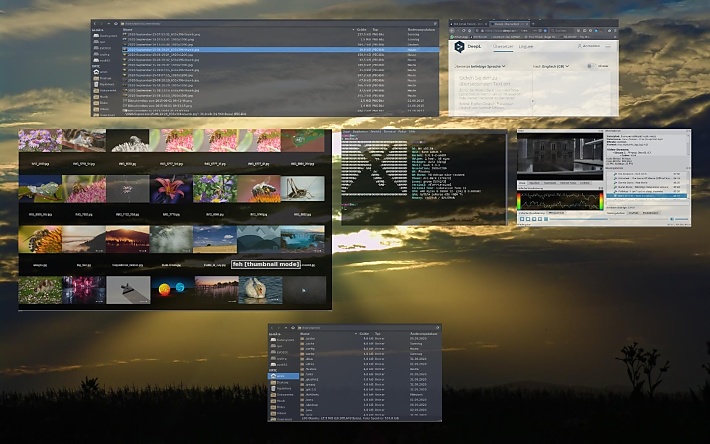Click the browser reload icon
Image resolution: width=710 pixels, height=444 pixels.
466,31
